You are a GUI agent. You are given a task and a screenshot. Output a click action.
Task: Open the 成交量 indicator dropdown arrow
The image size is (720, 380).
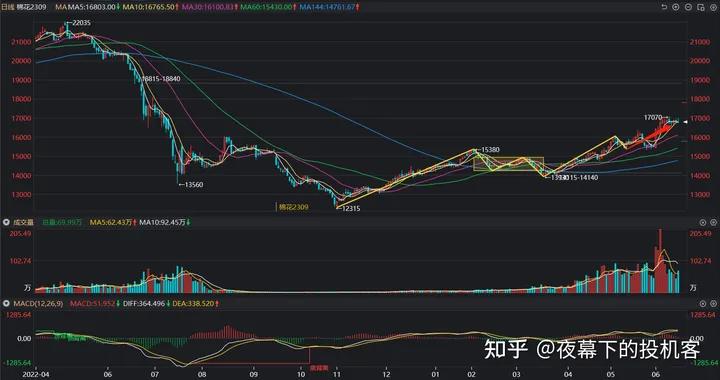point(6,222)
